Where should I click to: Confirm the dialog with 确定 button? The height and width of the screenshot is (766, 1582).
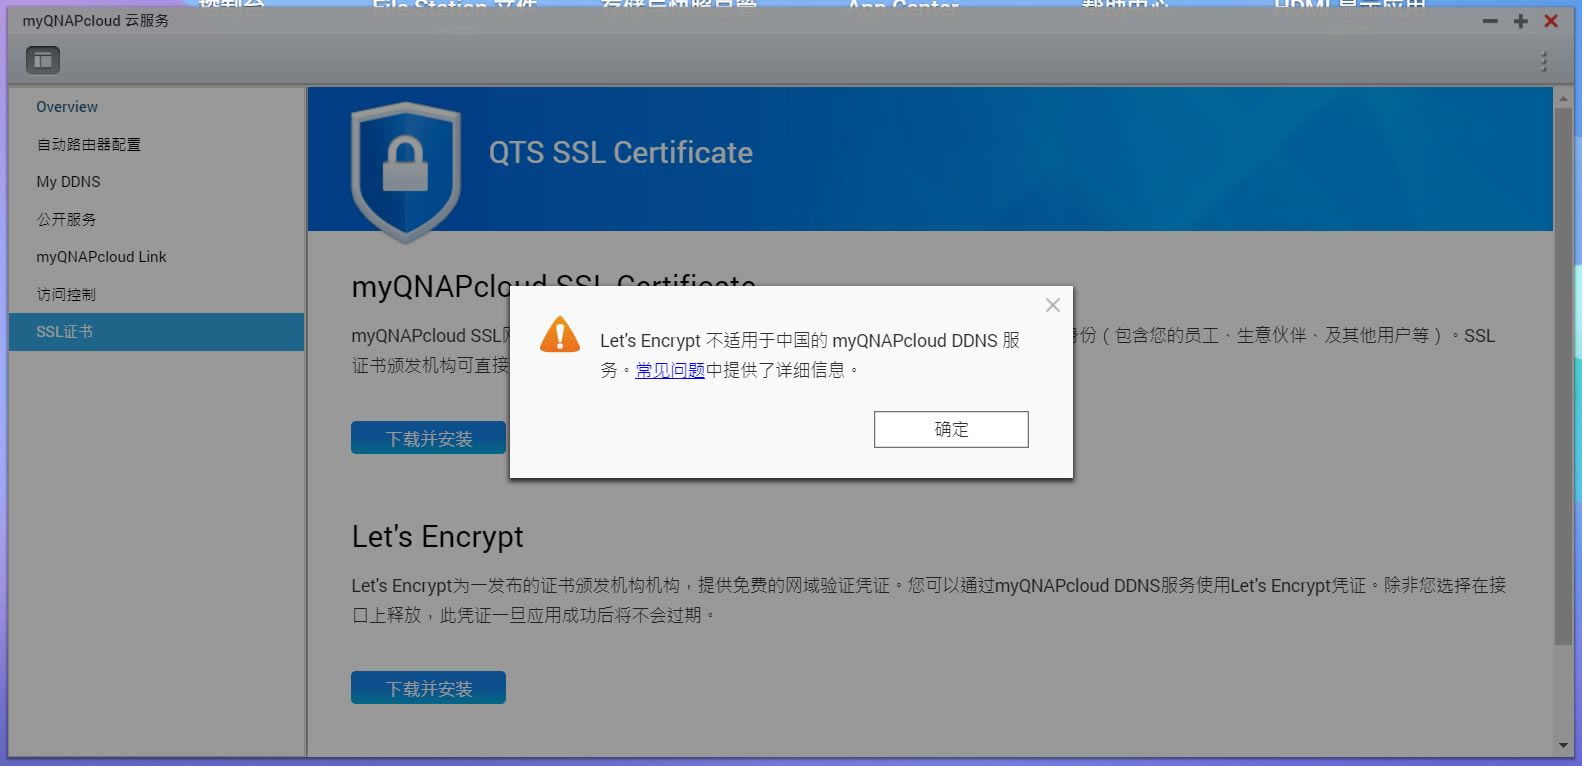coord(951,429)
